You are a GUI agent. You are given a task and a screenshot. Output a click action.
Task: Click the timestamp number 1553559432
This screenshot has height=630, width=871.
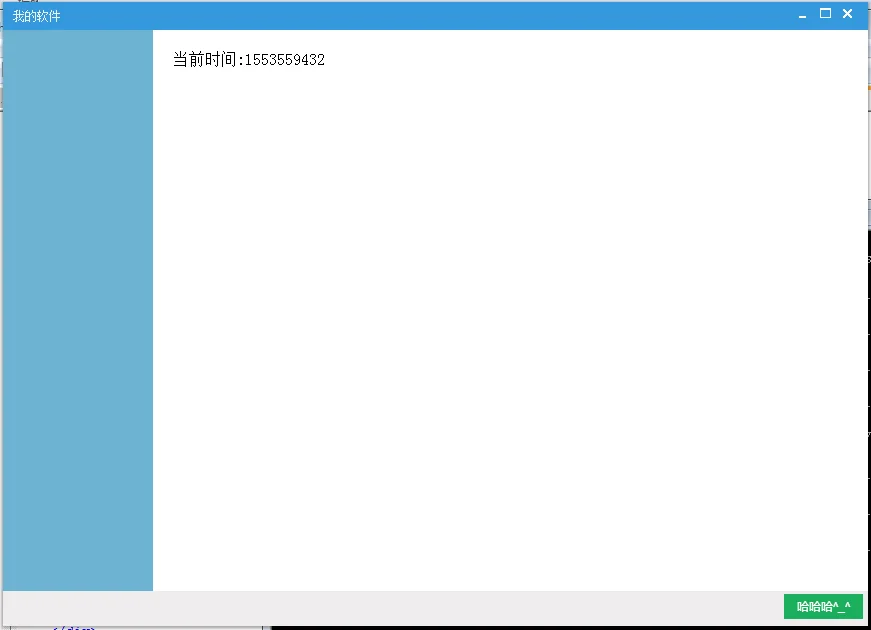point(285,60)
